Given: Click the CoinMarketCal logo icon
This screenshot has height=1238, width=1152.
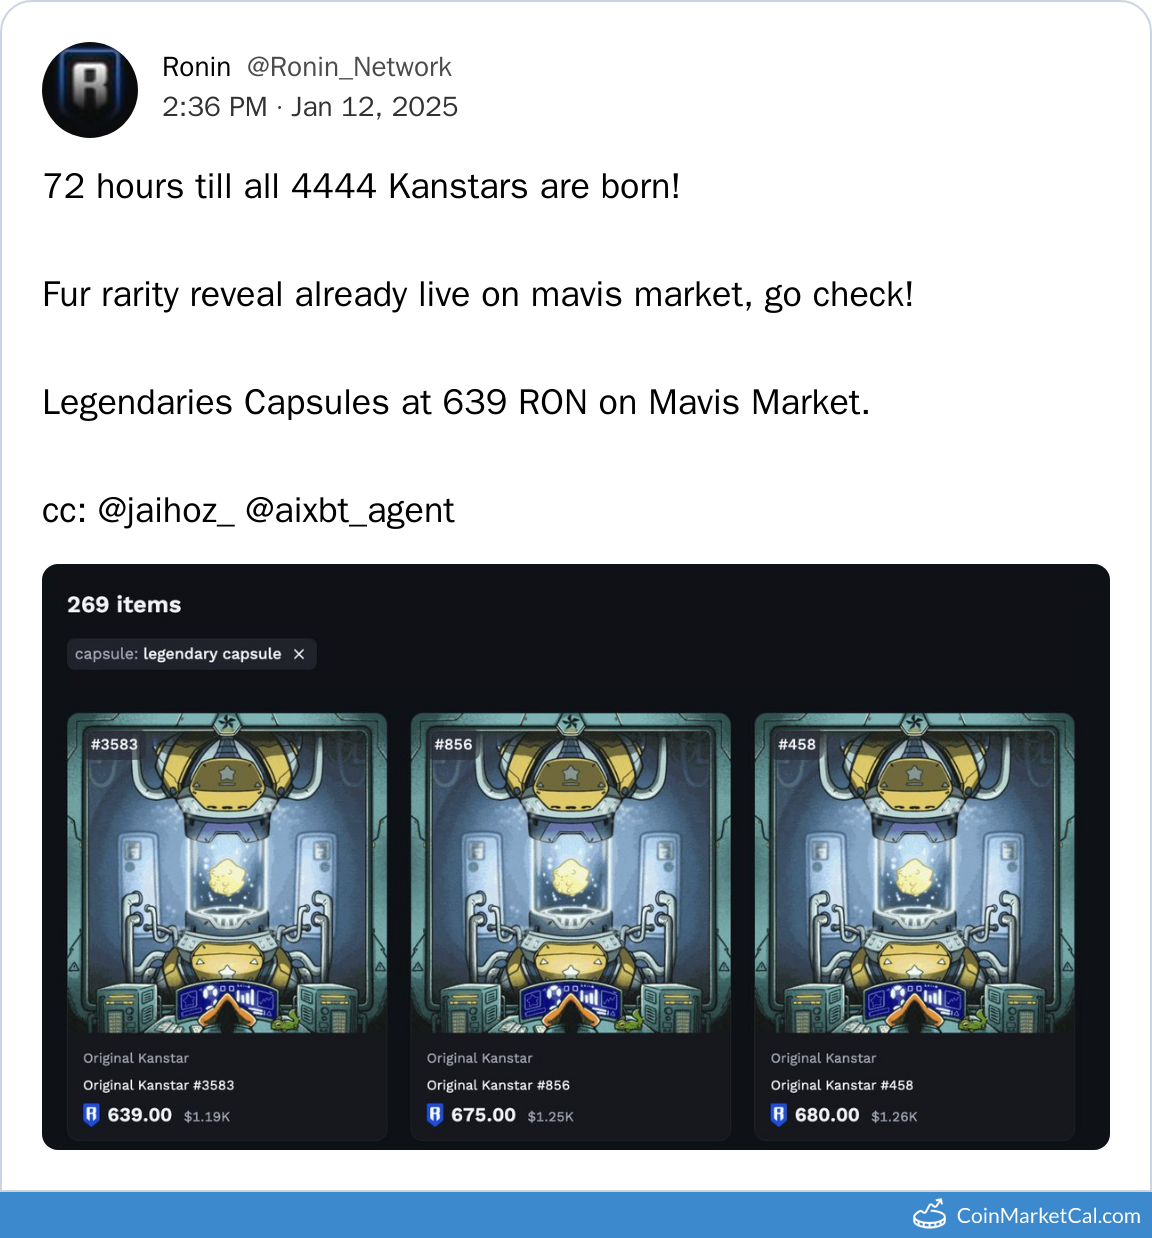Looking at the screenshot, I should (930, 1214).
